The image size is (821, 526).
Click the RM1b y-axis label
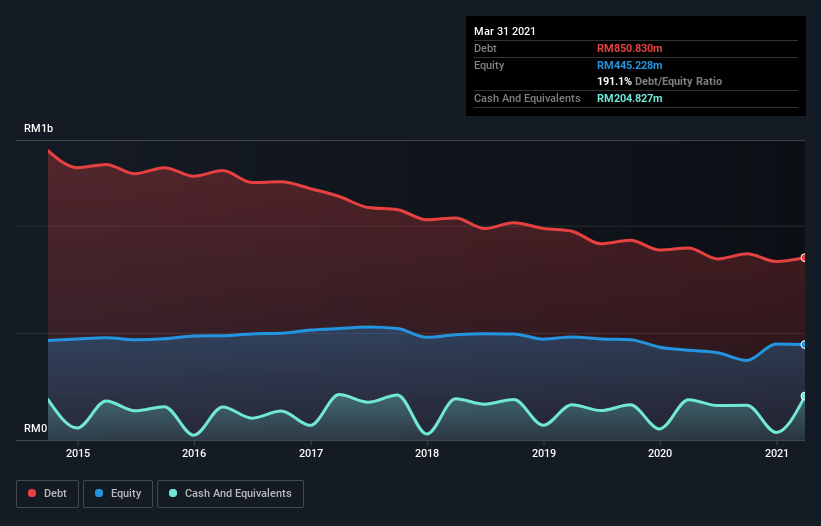38,129
